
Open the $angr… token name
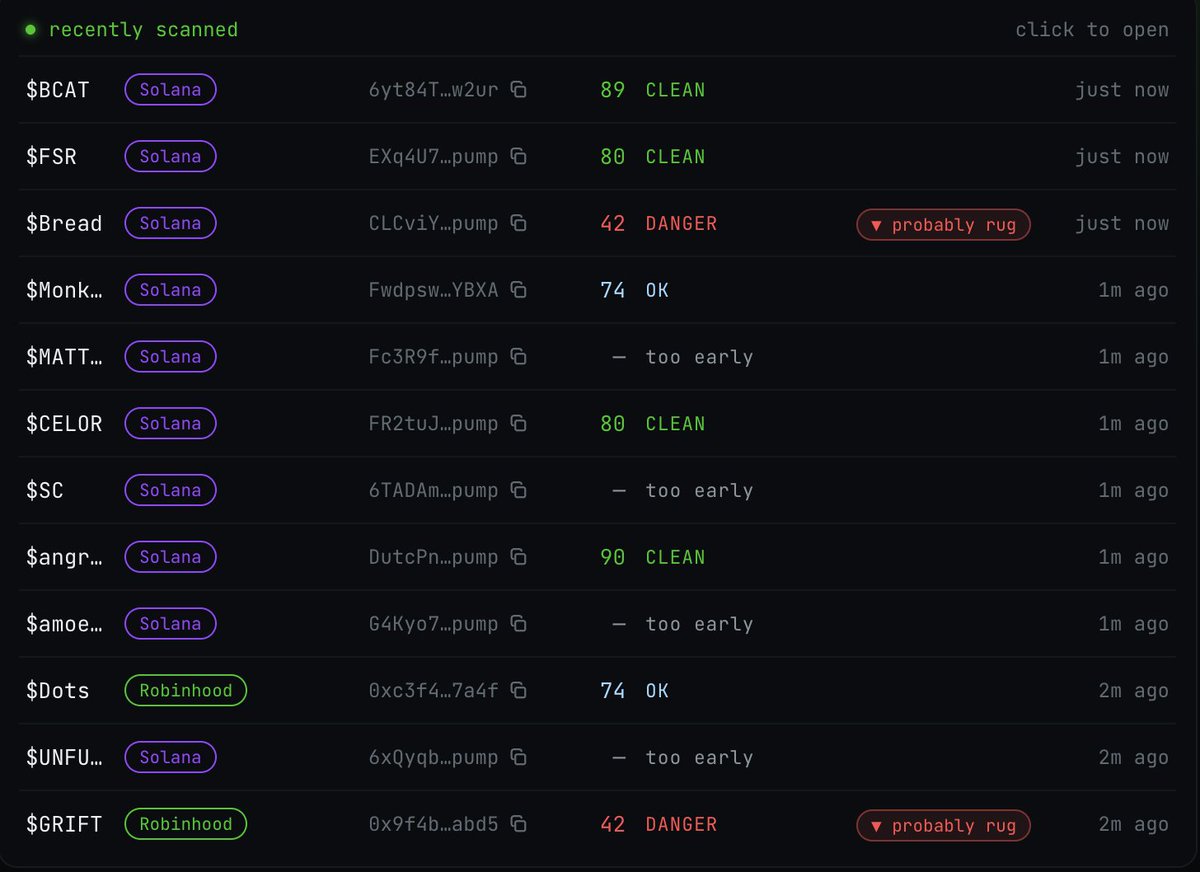[64, 557]
